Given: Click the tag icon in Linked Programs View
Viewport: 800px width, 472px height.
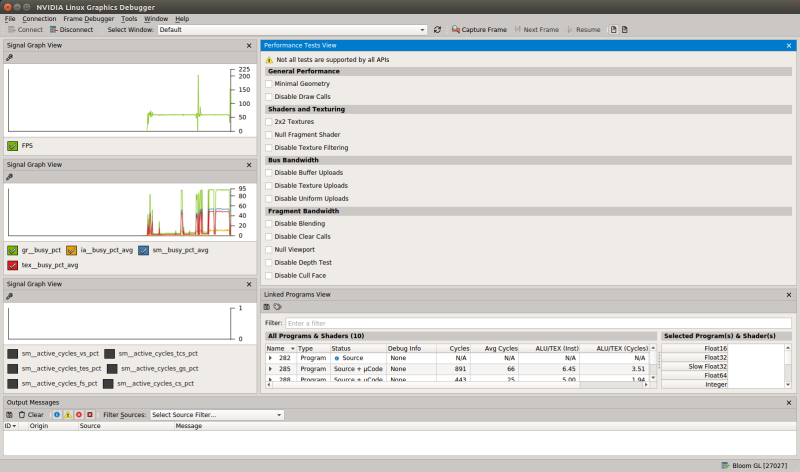Looking at the screenshot, I should tap(277, 307).
